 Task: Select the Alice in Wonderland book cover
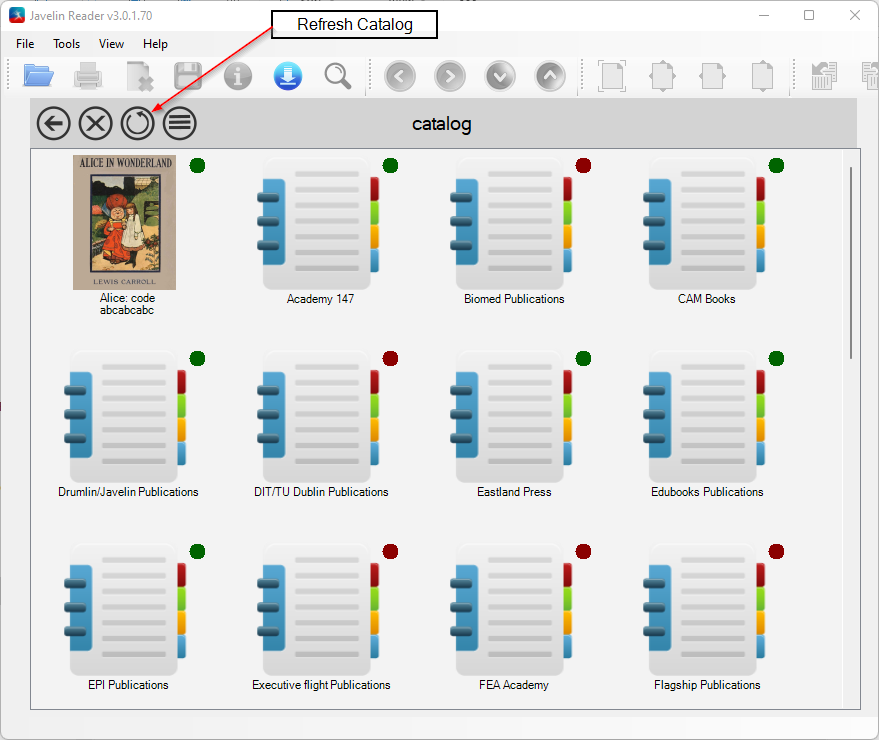click(x=124, y=223)
